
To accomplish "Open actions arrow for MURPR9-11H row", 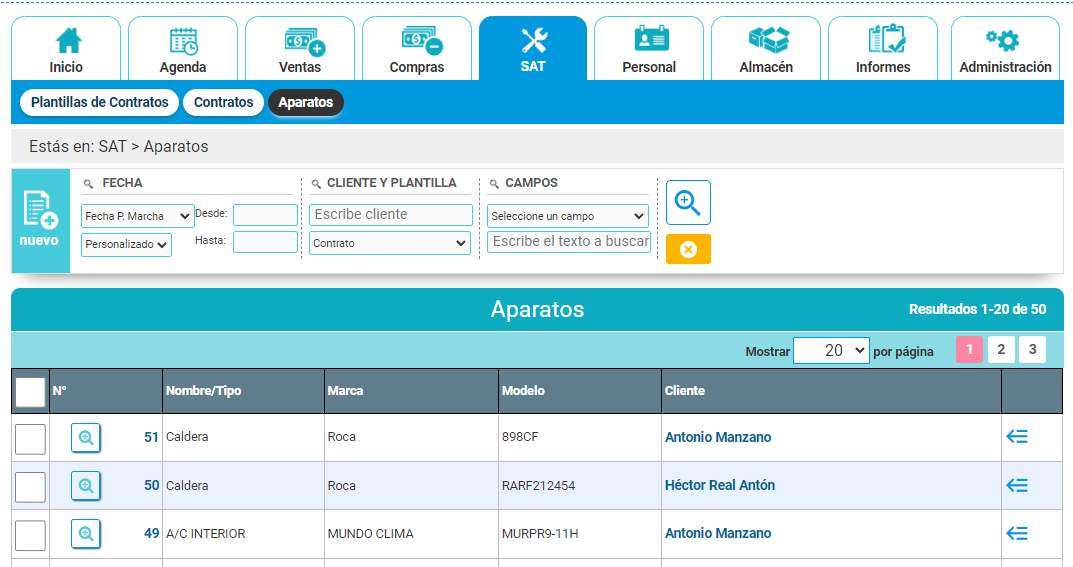I will 1017,533.
